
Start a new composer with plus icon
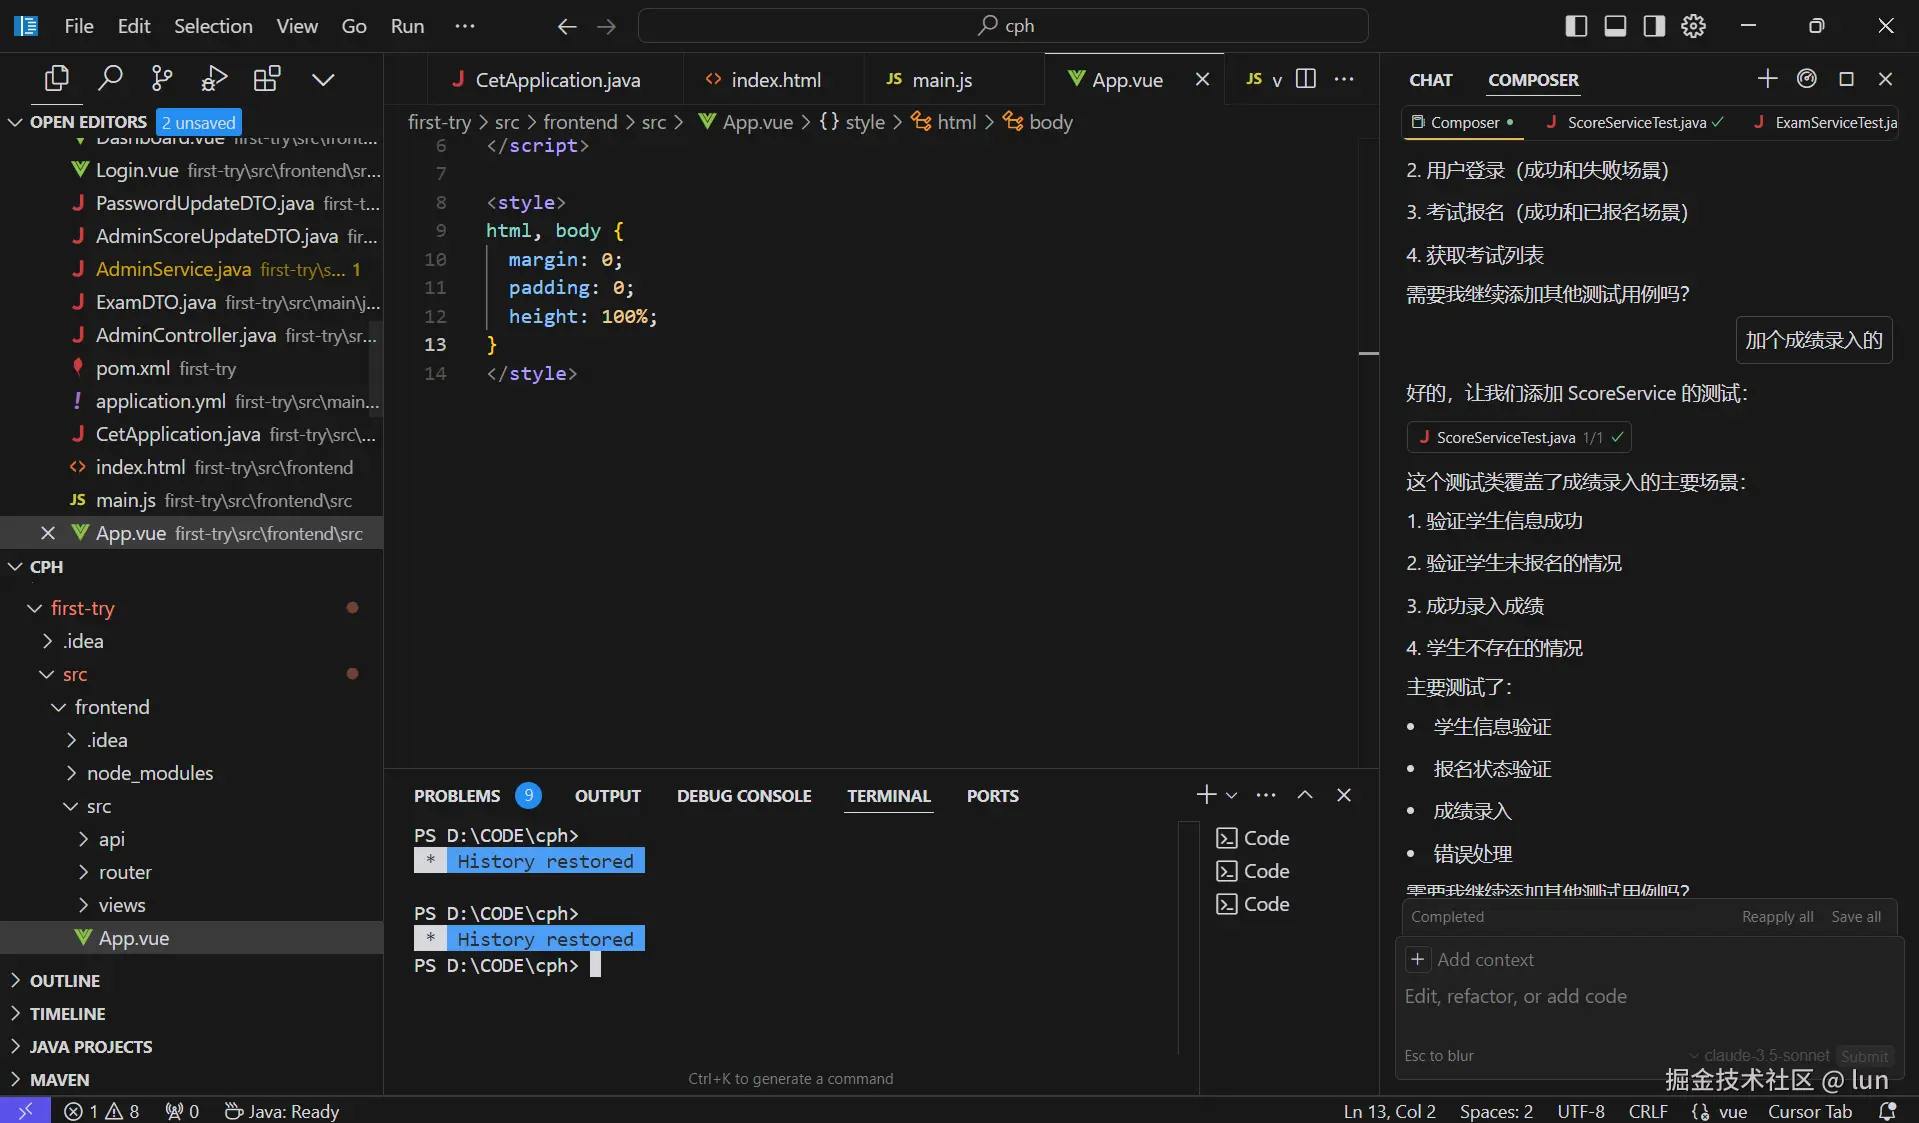1767,79
